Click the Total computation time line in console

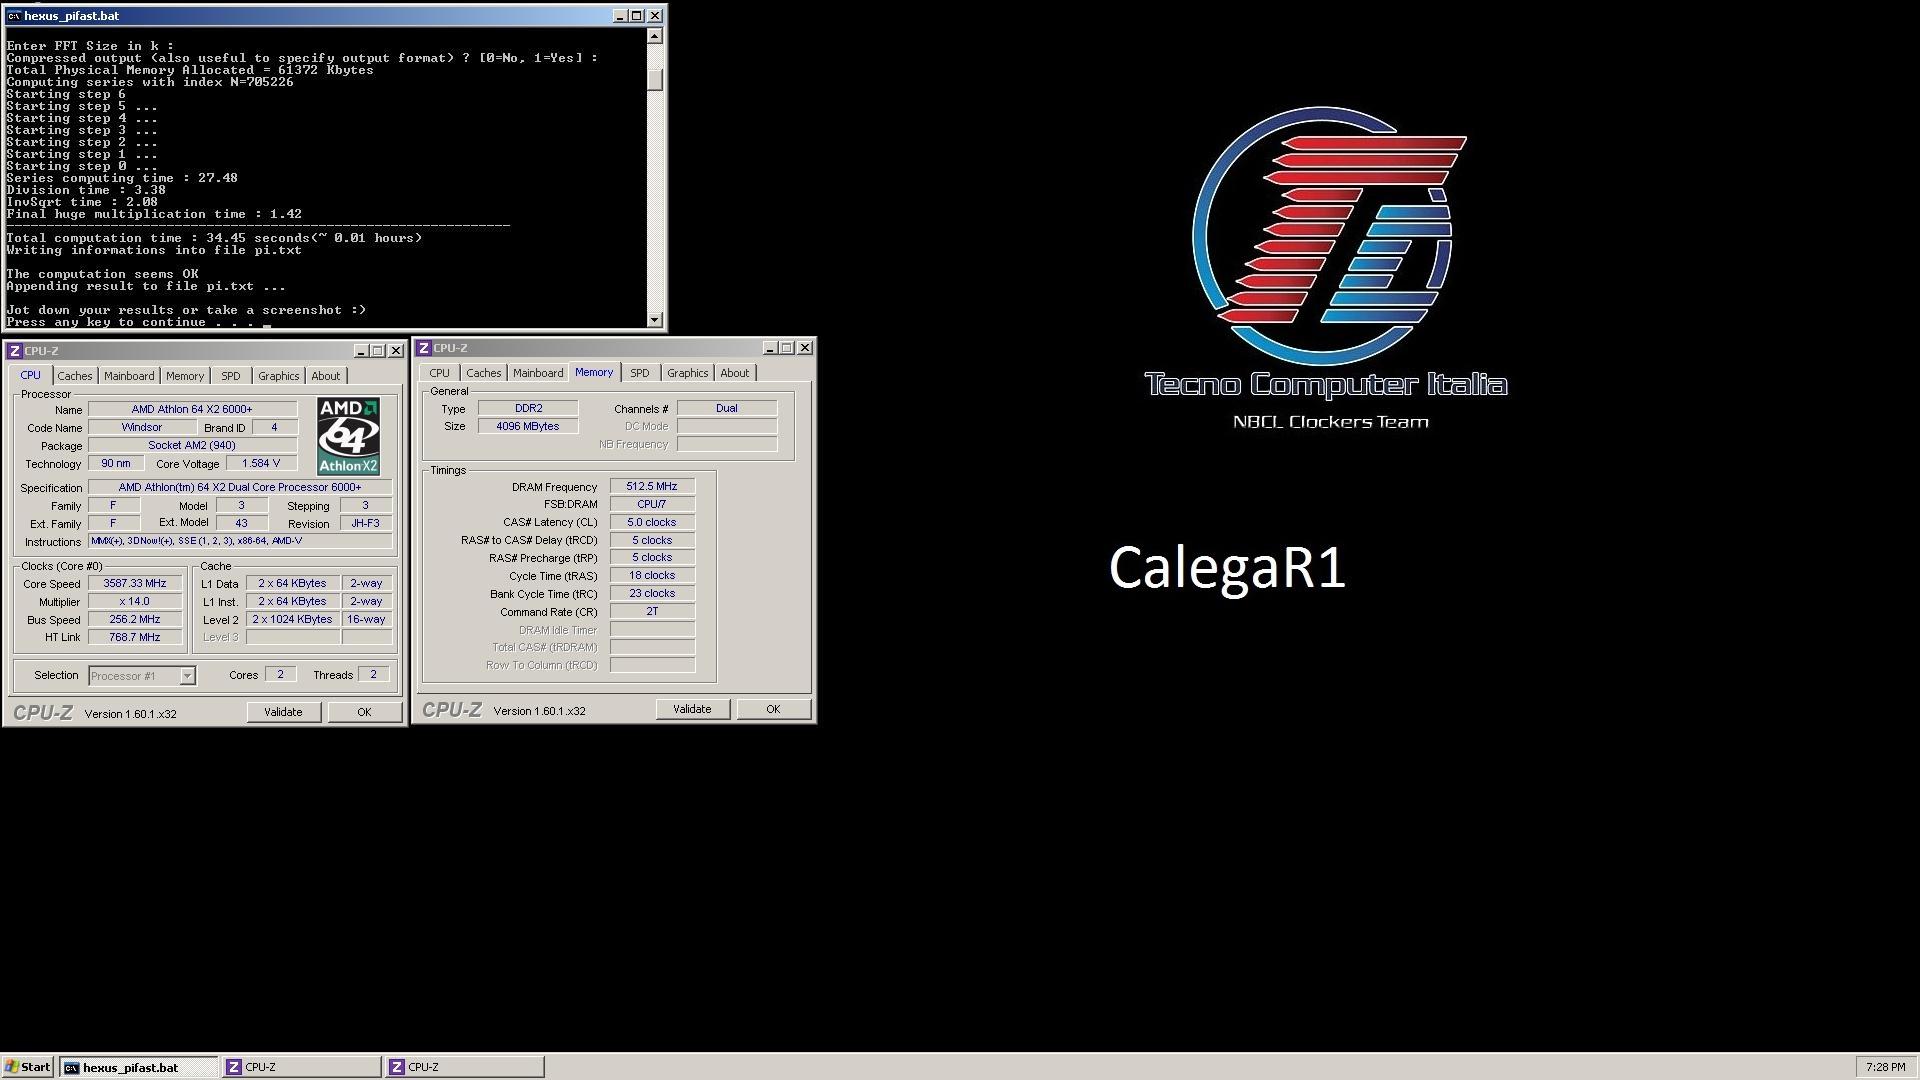pyautogui.click(x=214, y=238)
